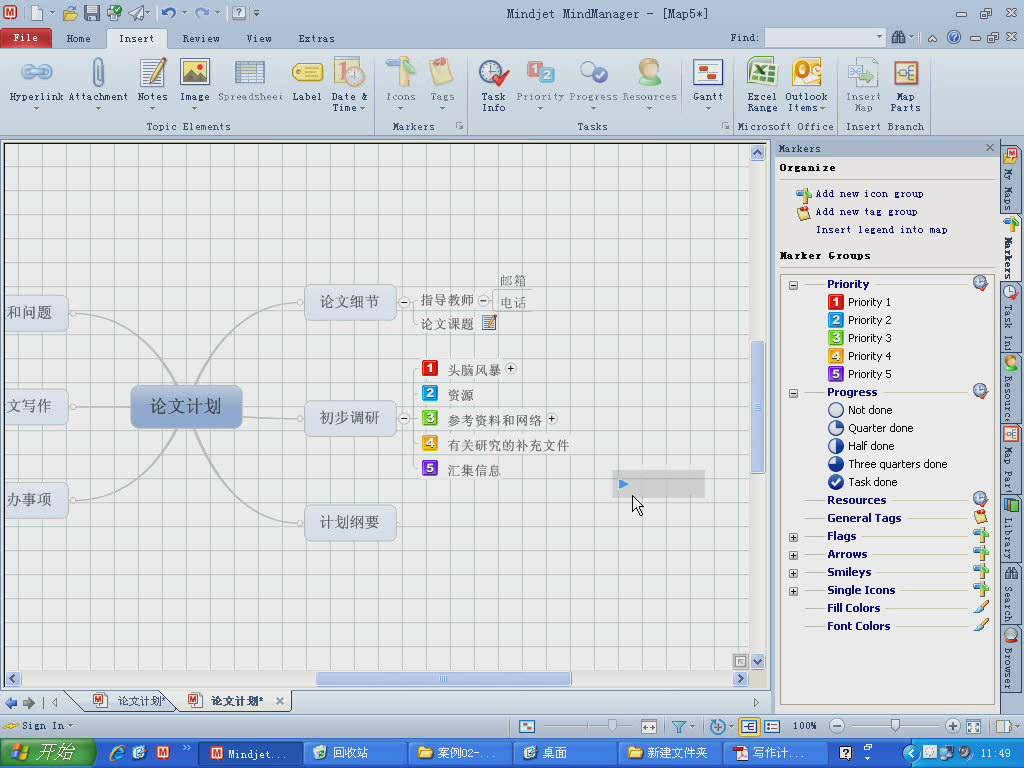Open the Library side tab
The height and width of the screenshot is (768, 1024).
tap(1010, 528)
